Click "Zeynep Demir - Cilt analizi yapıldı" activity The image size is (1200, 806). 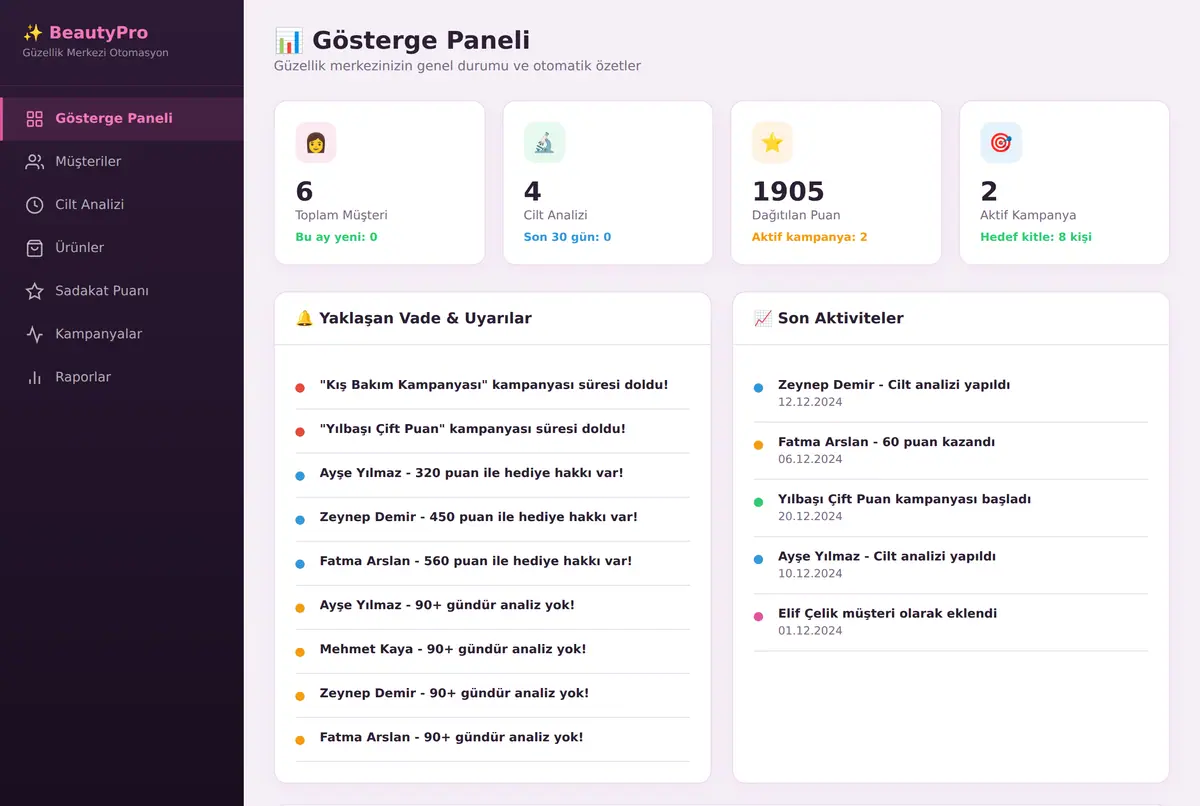(x=951, y=394)
